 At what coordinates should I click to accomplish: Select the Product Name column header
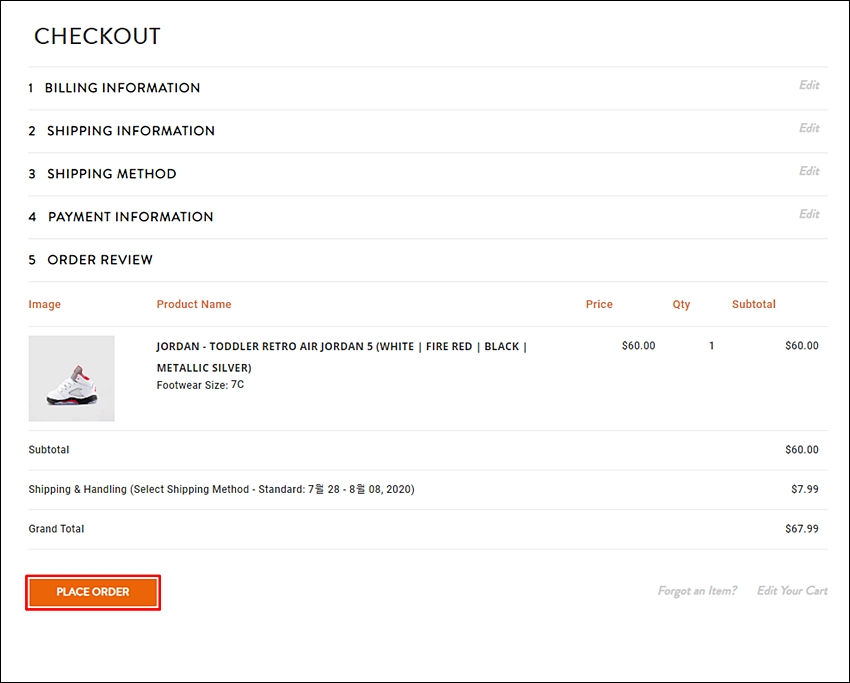[x=194, y=304]
